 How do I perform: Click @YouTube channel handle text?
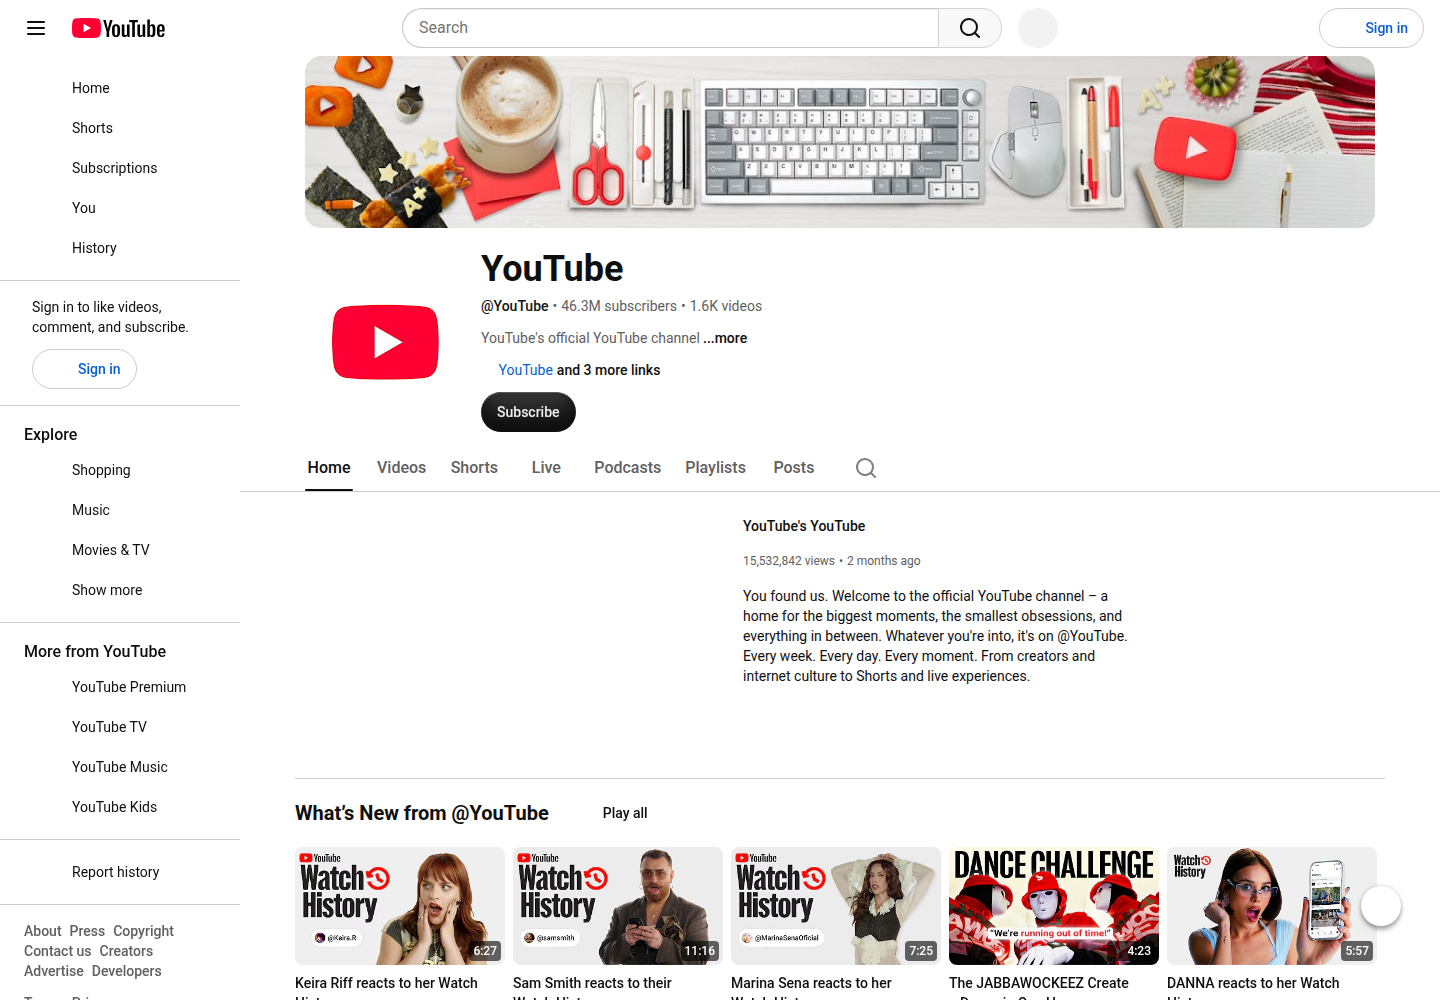point(515,306)
